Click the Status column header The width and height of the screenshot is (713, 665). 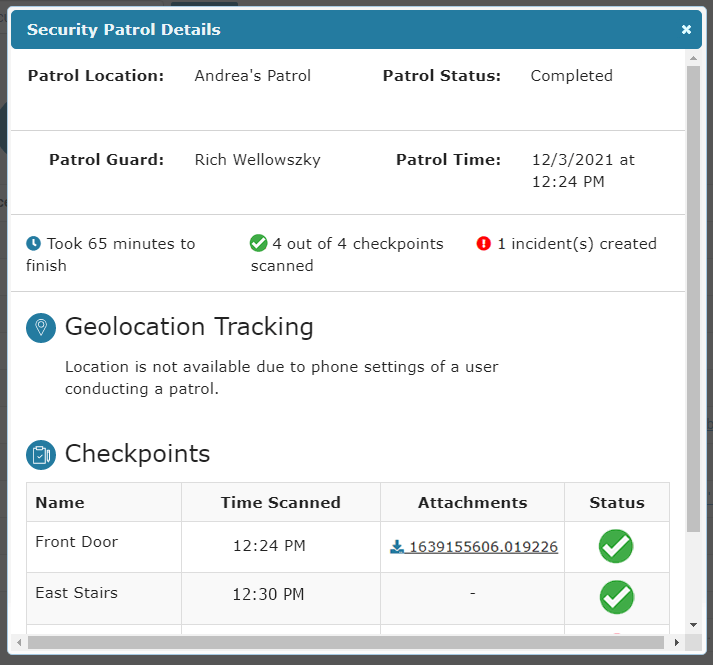616,503
